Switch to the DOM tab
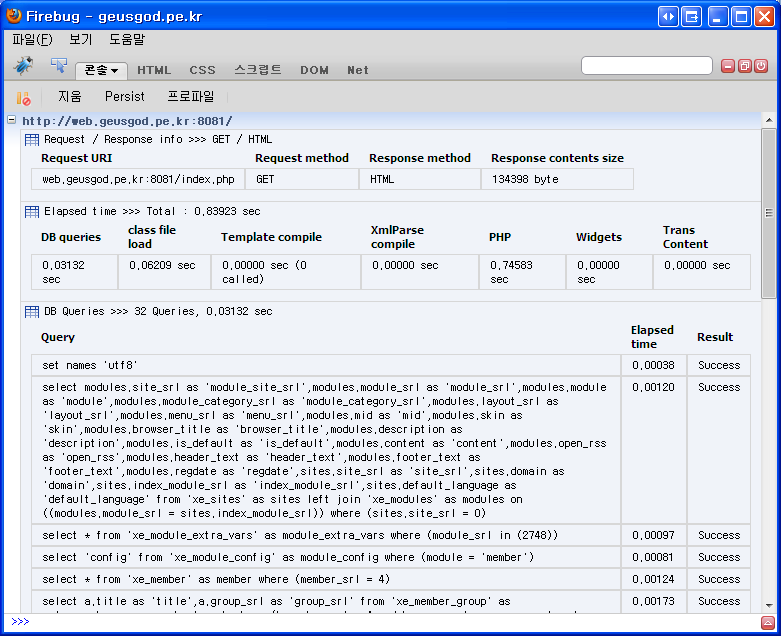 pos(314,70)
